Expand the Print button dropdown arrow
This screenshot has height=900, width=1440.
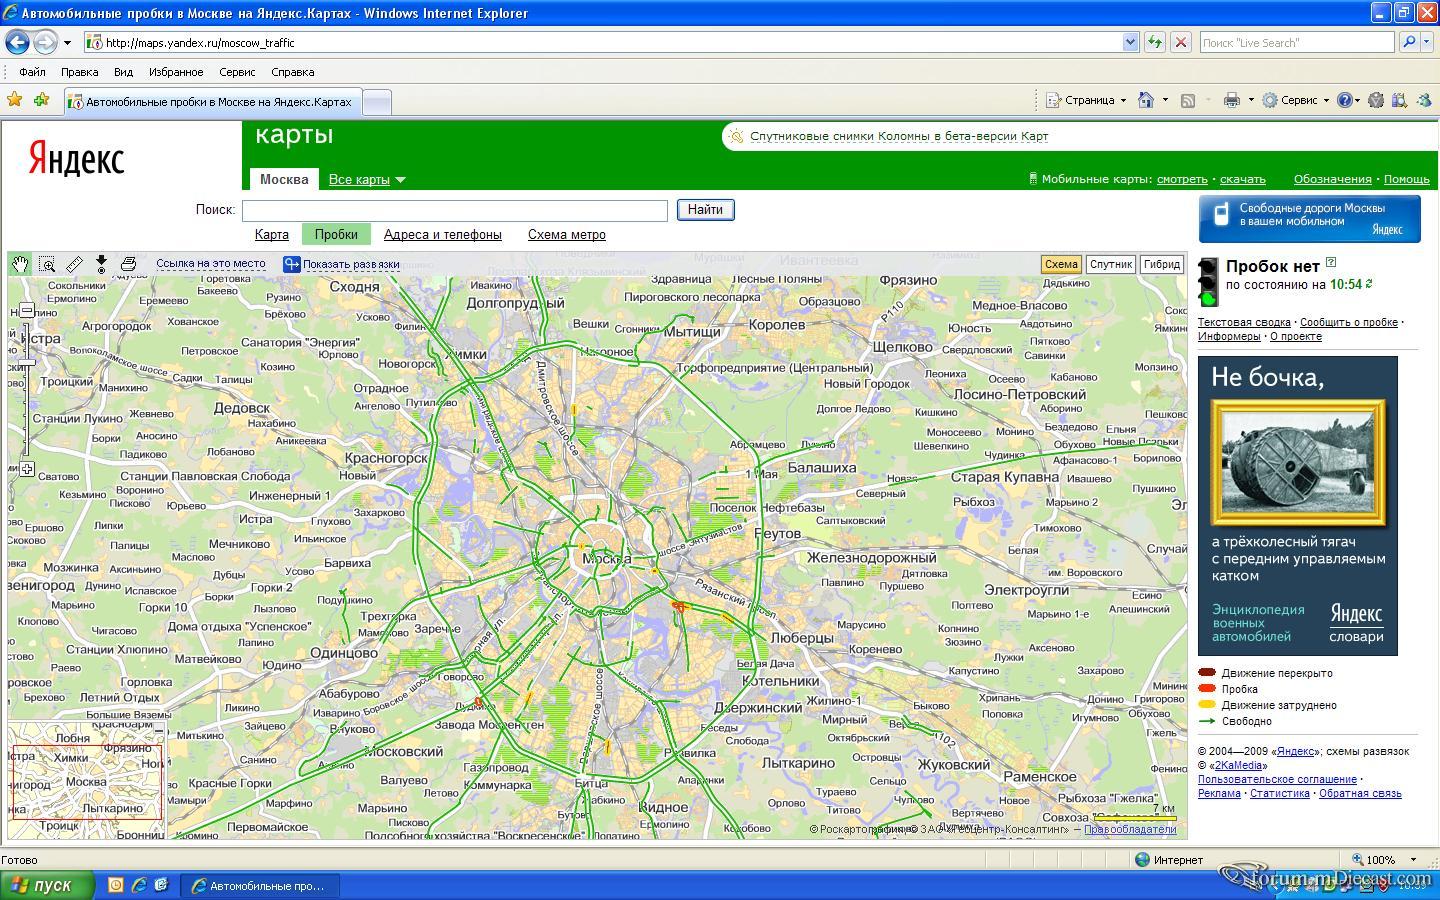tap(1251, 100)
